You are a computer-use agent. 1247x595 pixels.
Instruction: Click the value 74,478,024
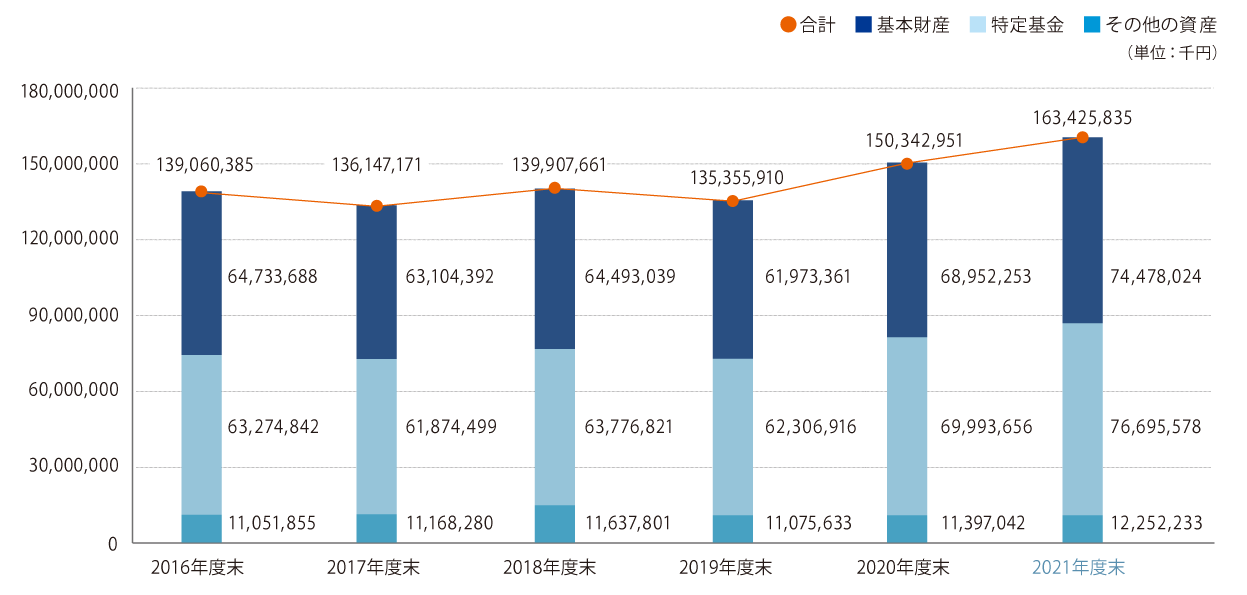tap(1156, 277)
